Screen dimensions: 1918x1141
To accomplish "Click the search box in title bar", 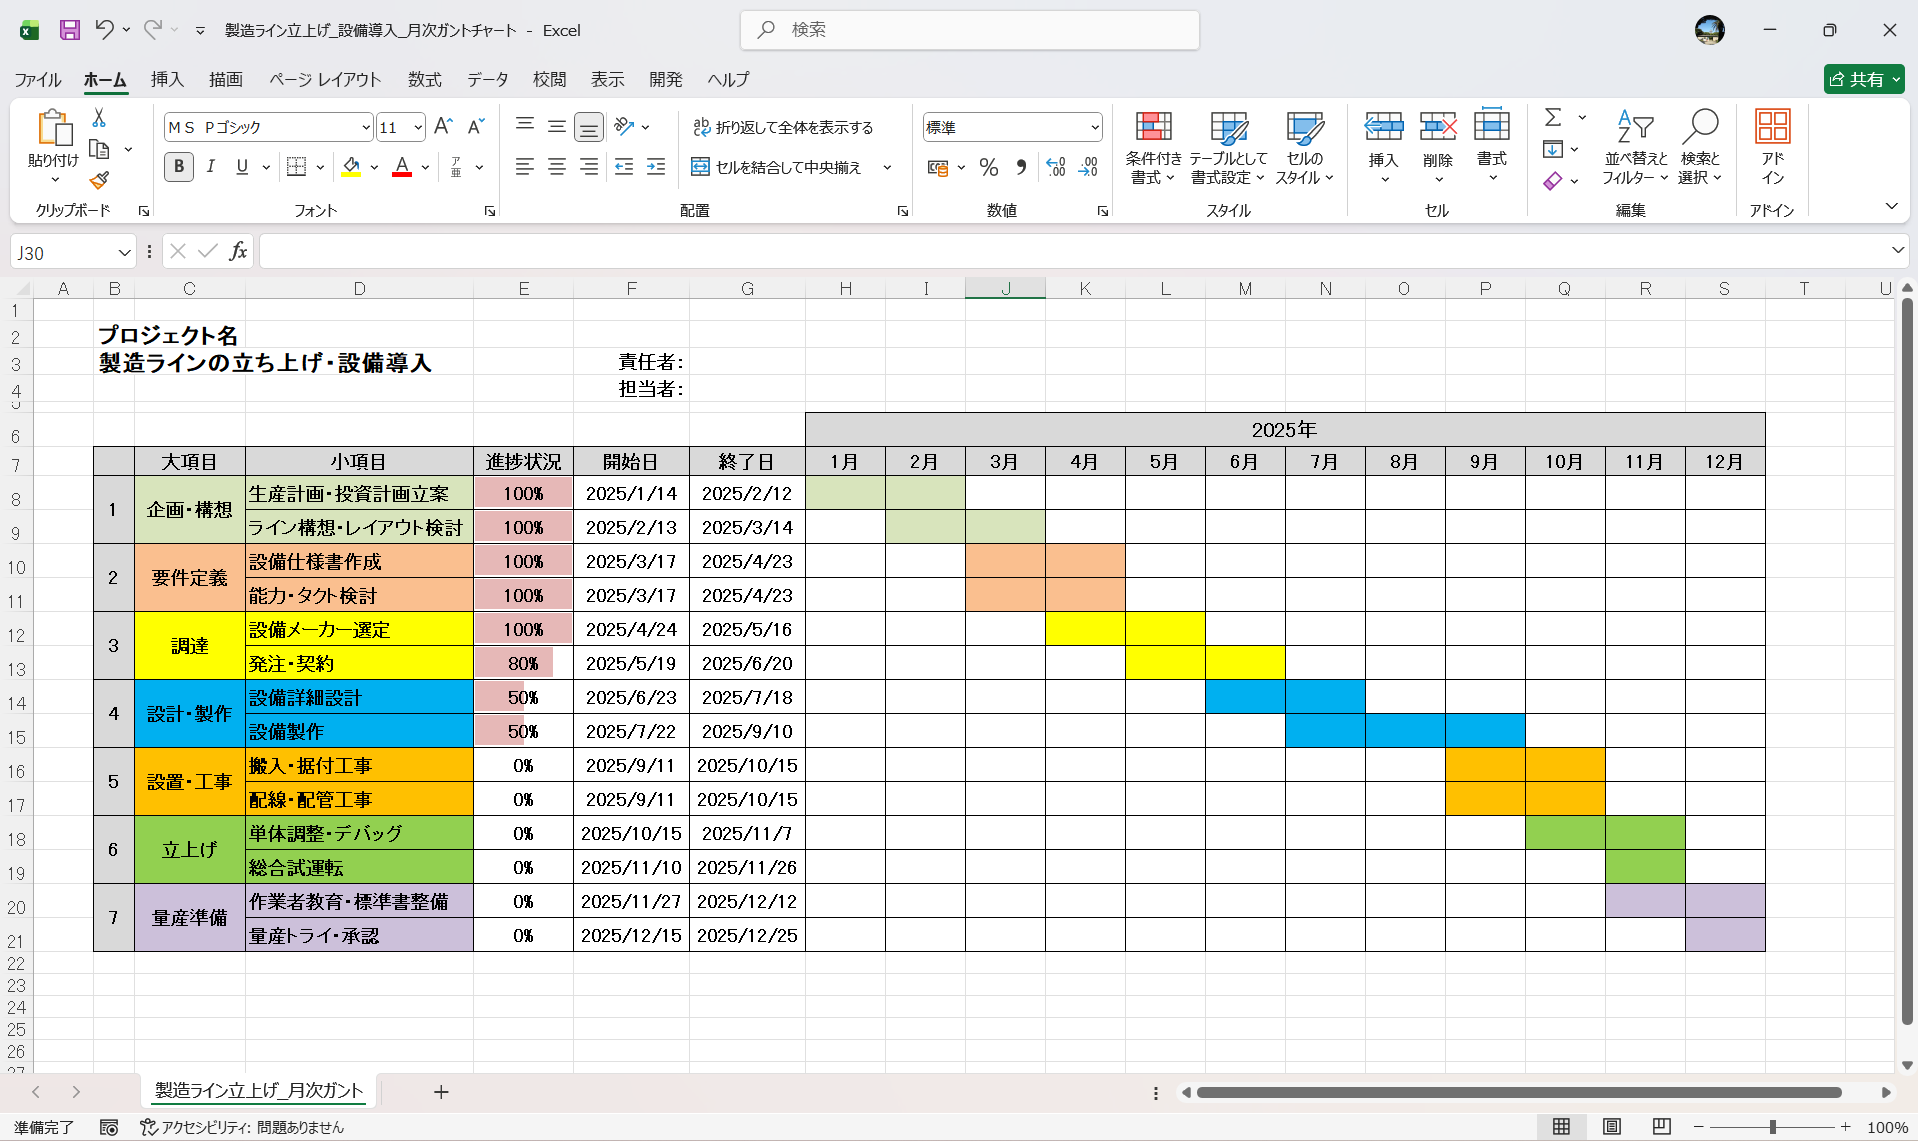I will (x=970, y=30).
